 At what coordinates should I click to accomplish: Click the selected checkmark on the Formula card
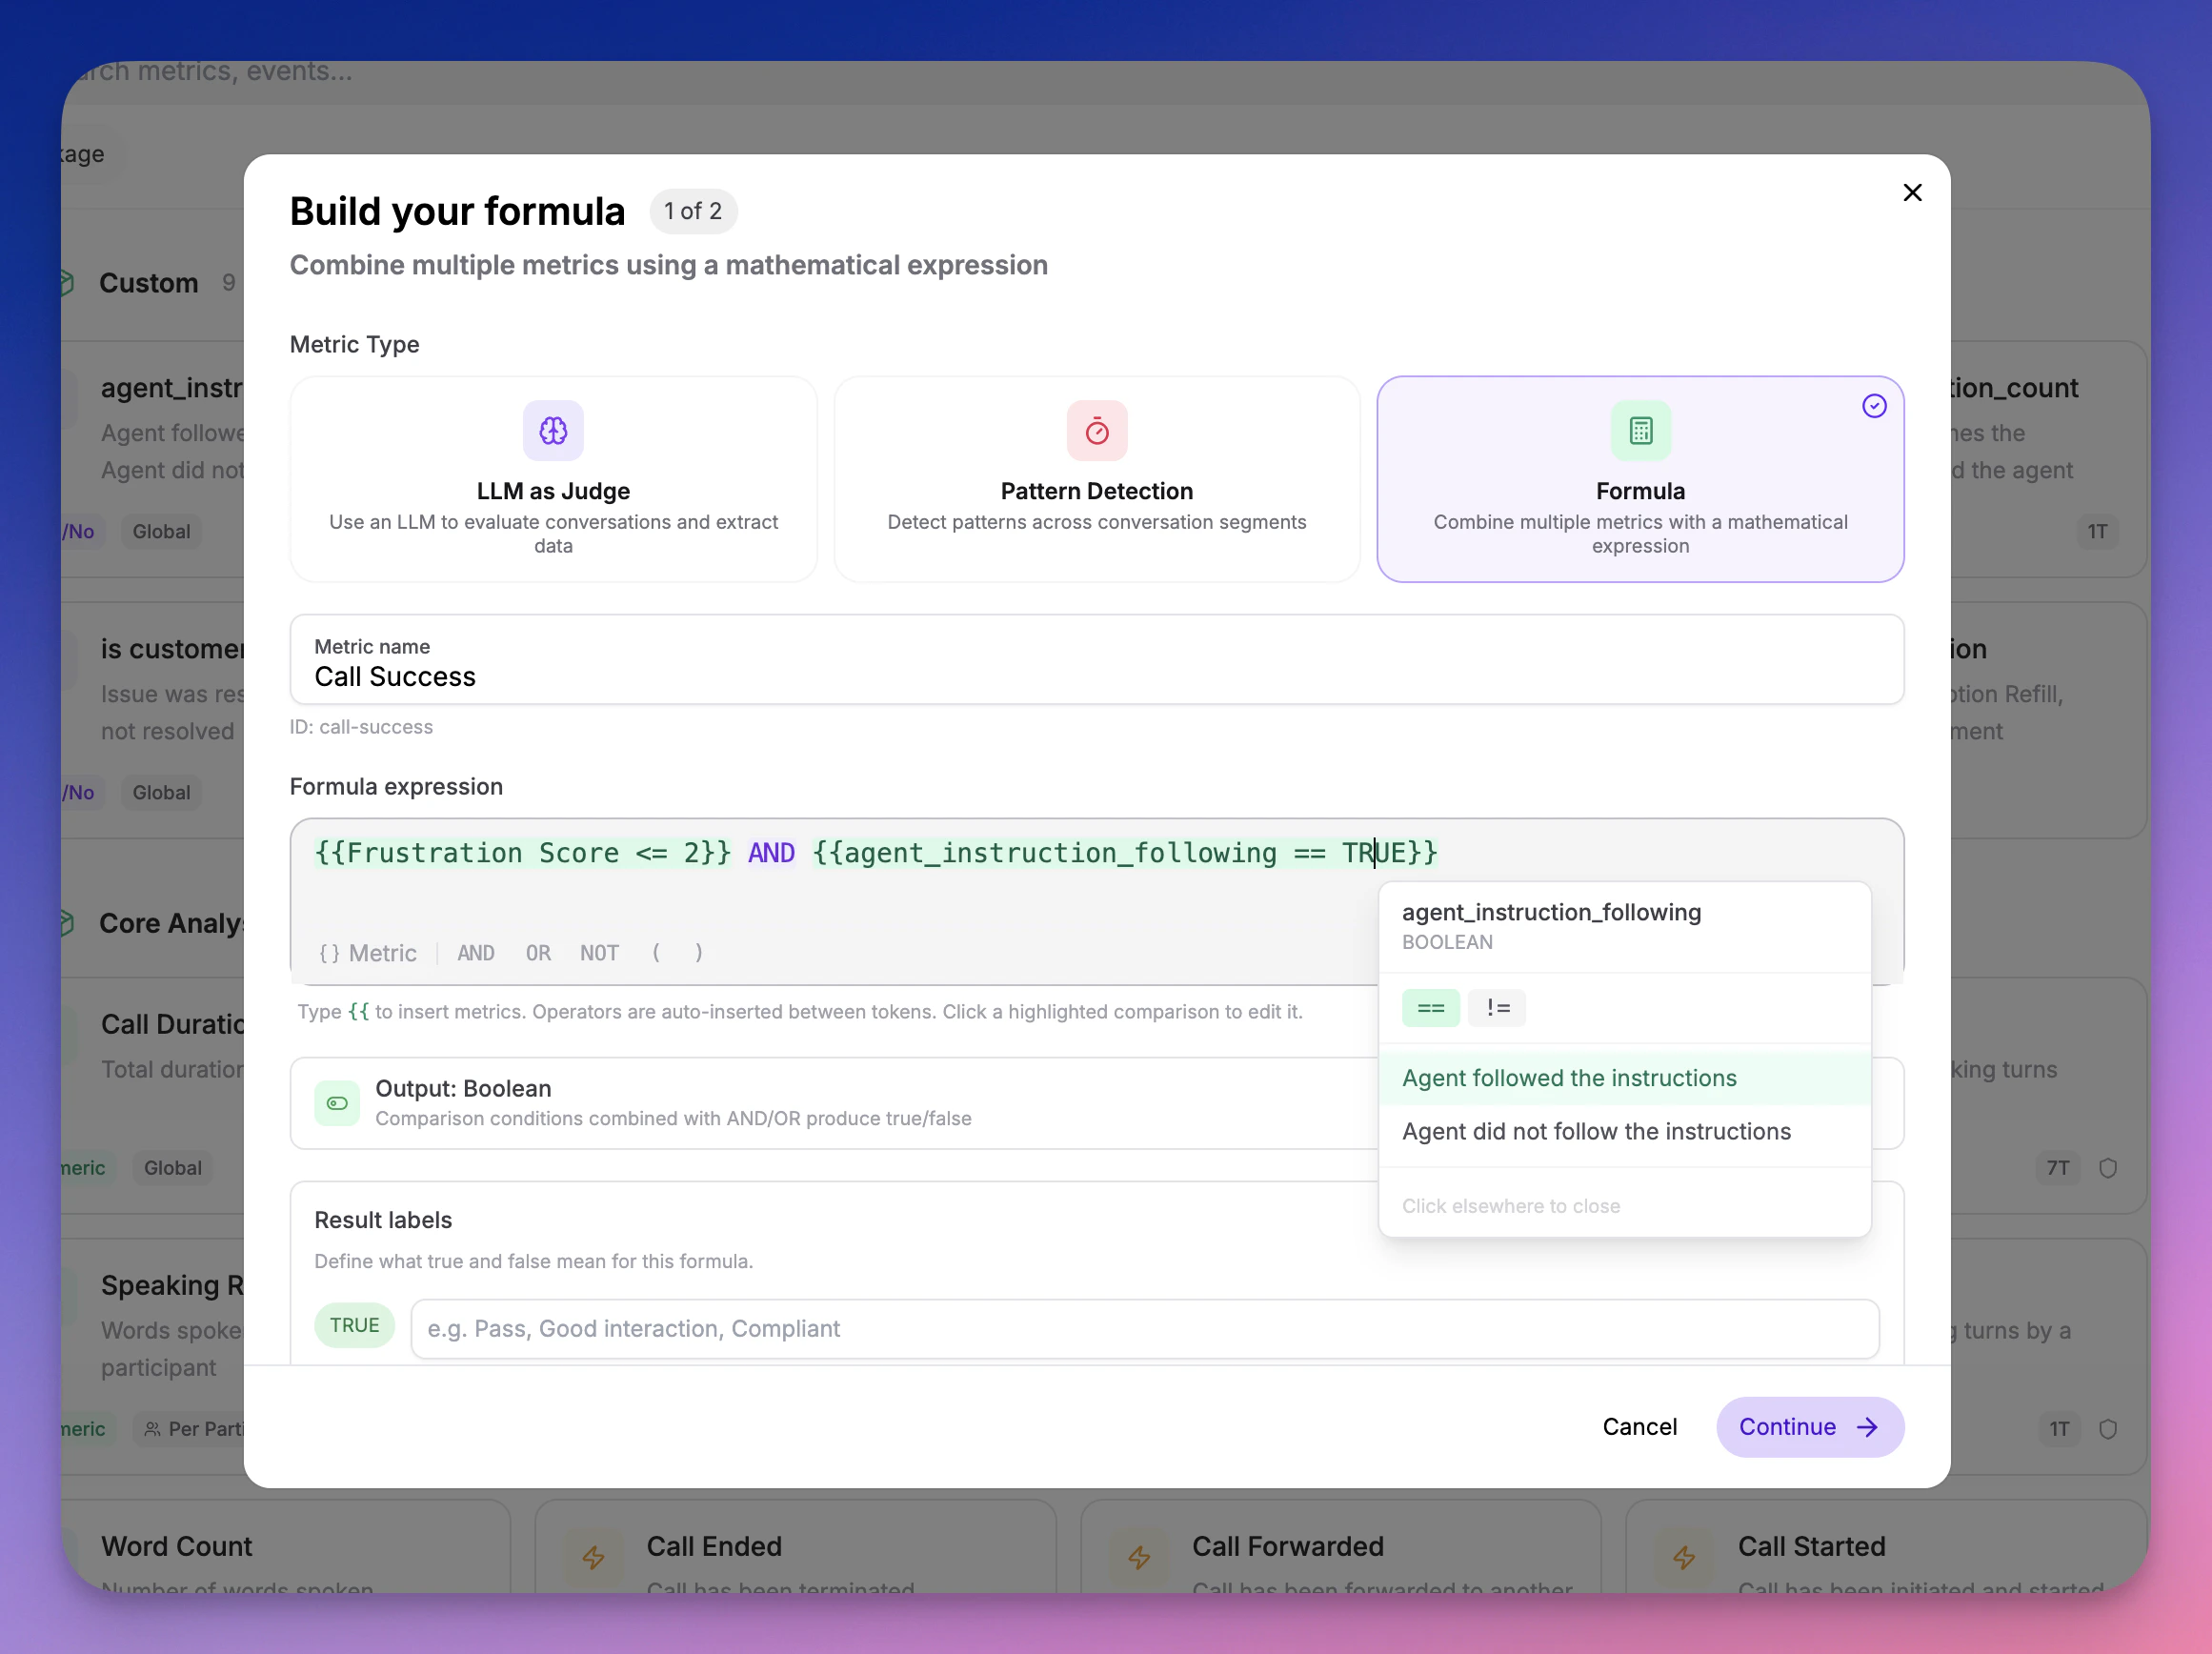pos(1874,406)
